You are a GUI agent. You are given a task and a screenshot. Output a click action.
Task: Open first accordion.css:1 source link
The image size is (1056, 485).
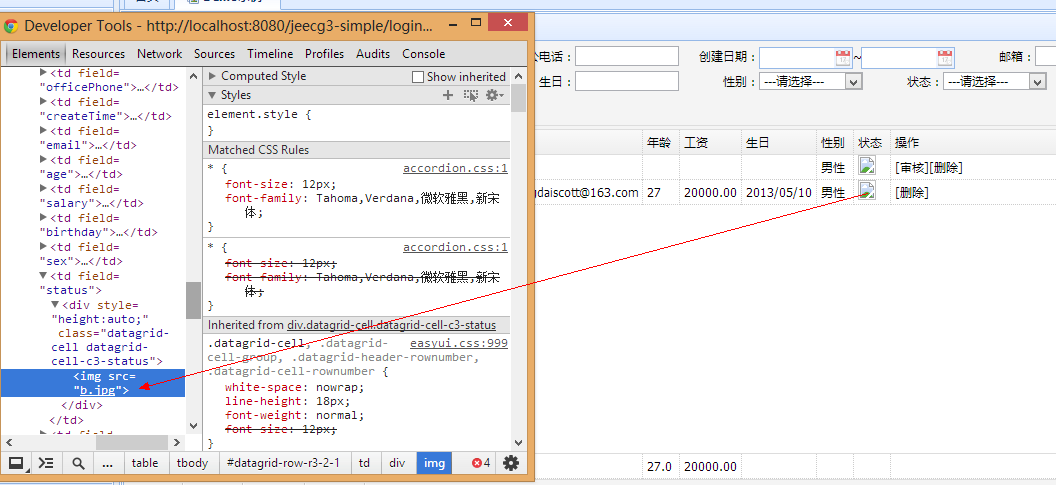click(455, 168)
